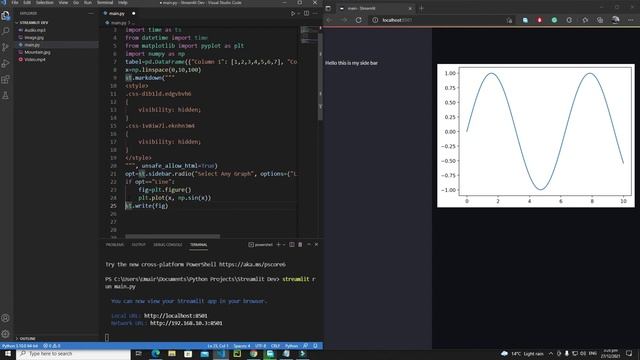
Task: Open the Edit menu in VS Code
Action: (27, 2)
